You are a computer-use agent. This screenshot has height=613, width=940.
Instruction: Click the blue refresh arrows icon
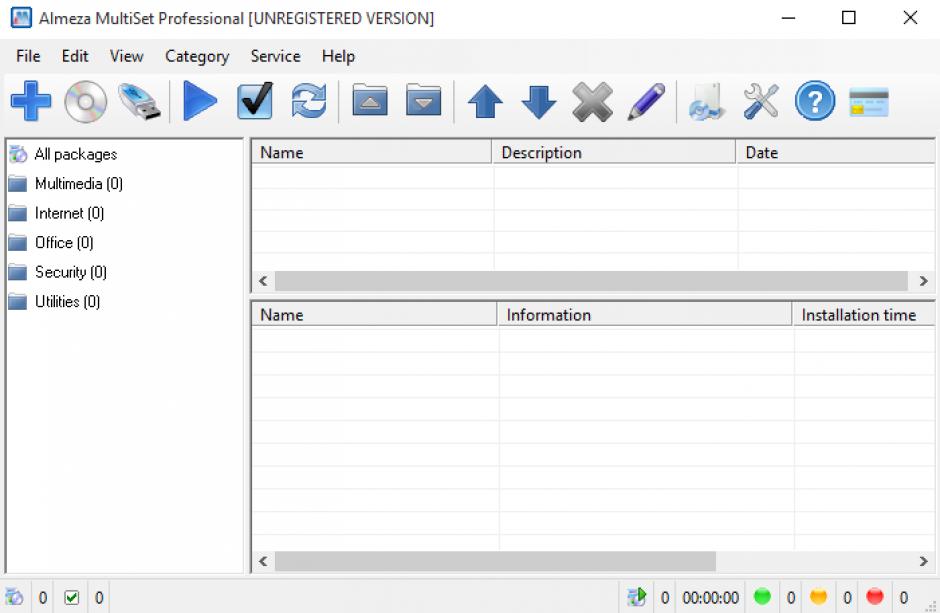(309, 101)
